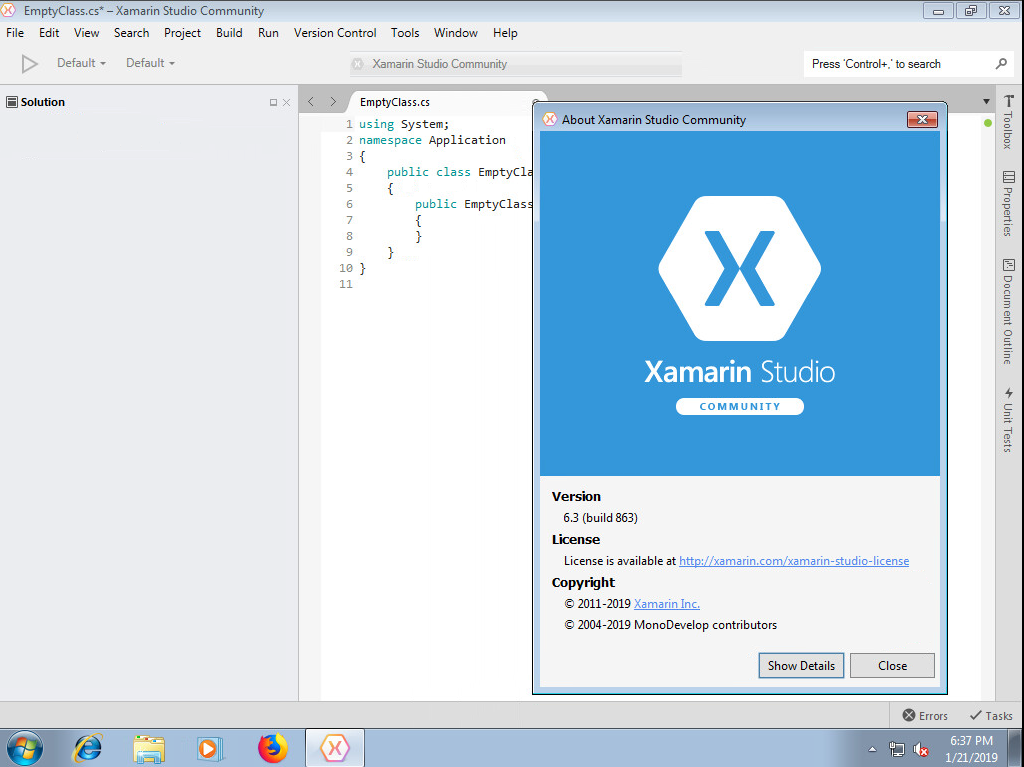This screenshot has width=1024, height=767.
Task: Open the xamarin-studio-license link
Action: coord(793,561)
